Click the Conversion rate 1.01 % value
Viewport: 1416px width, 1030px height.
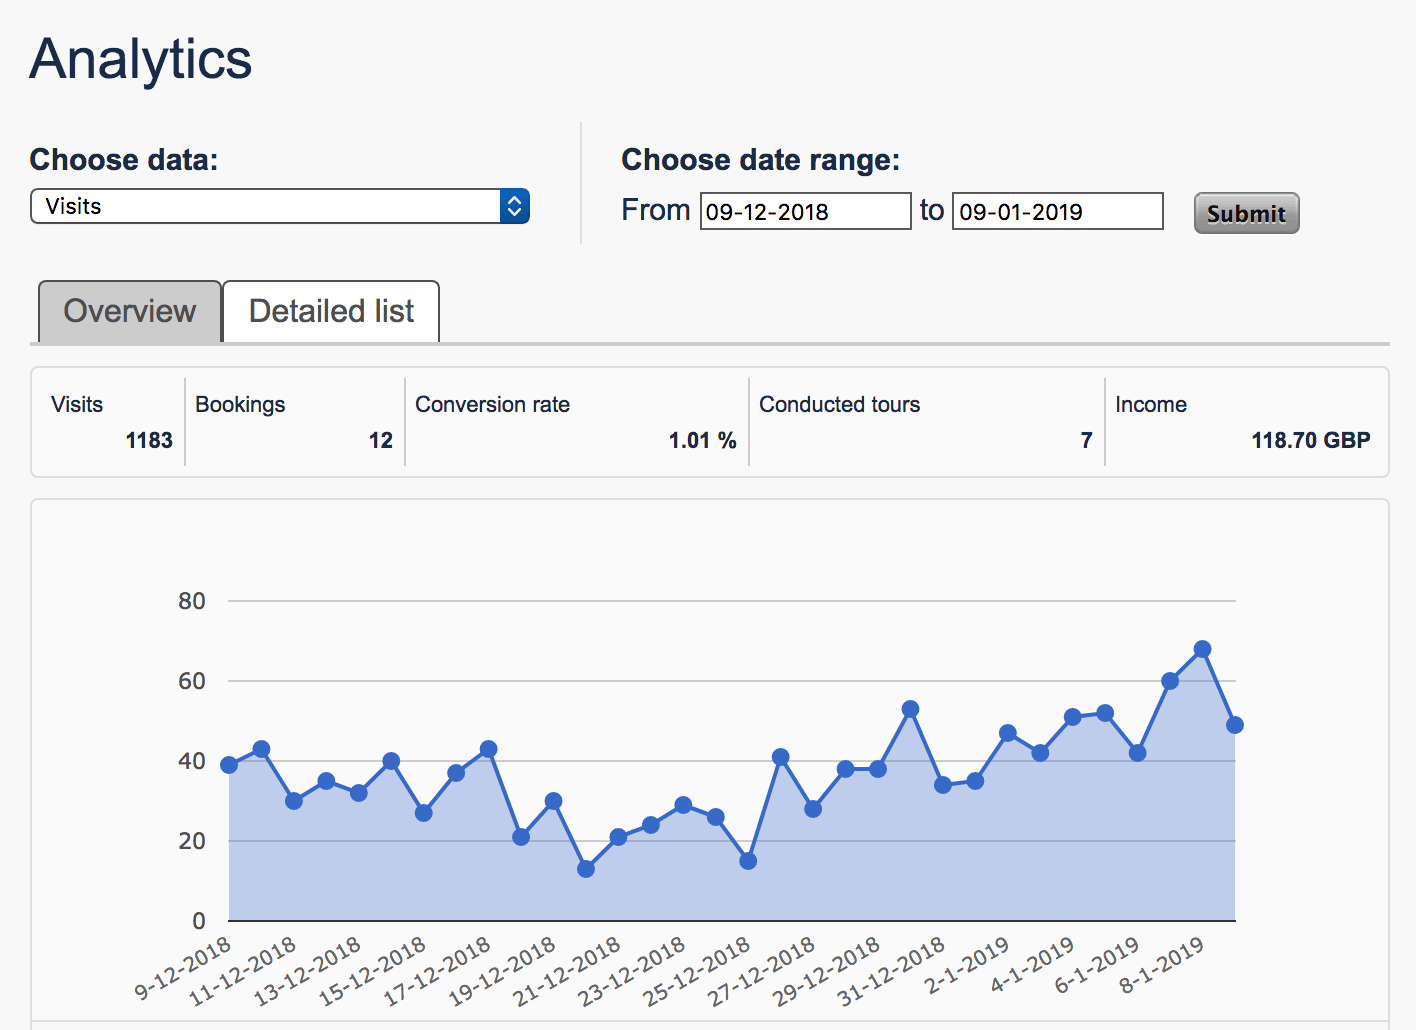702,440
